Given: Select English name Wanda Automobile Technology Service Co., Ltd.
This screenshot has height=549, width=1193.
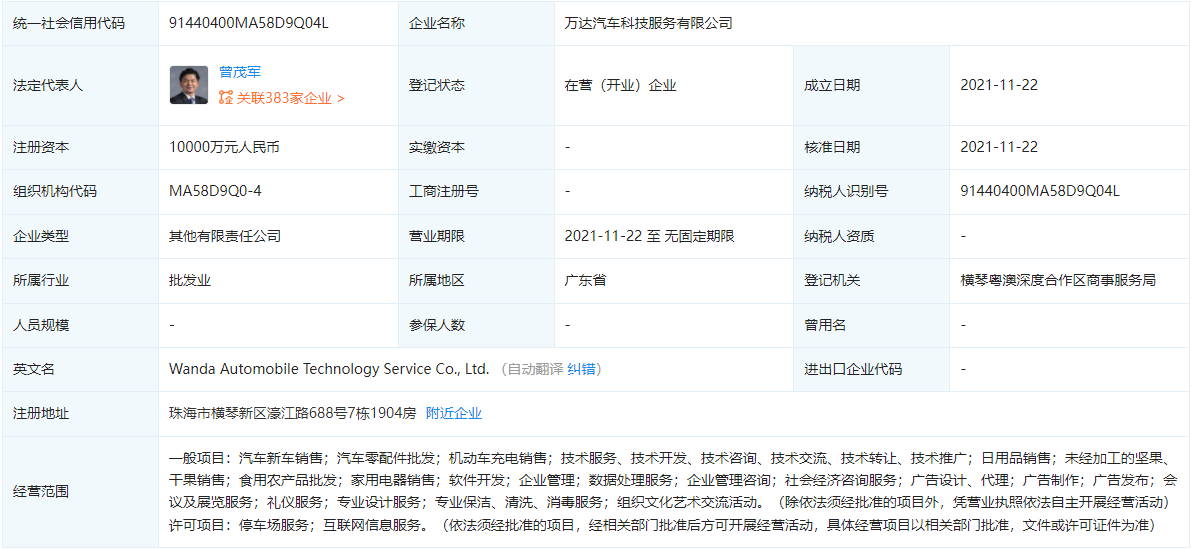Looking at the screenshot, I should pyautogui.click(x=329, y=370).
